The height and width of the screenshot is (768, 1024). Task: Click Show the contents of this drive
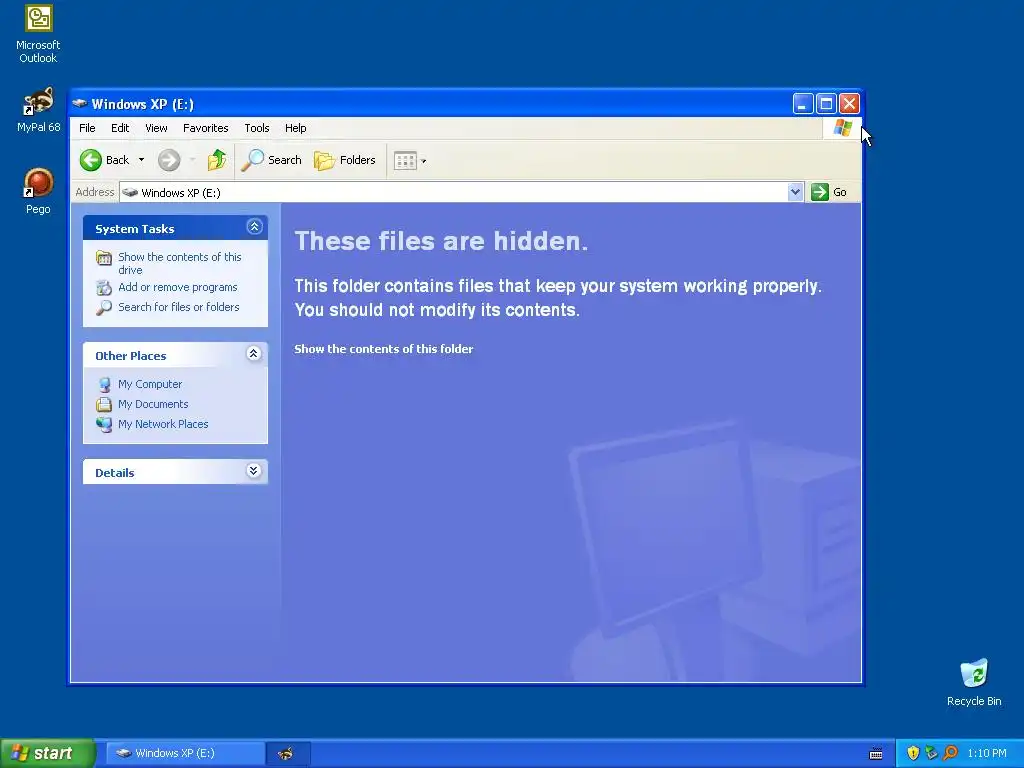click(x=180, y=263)
